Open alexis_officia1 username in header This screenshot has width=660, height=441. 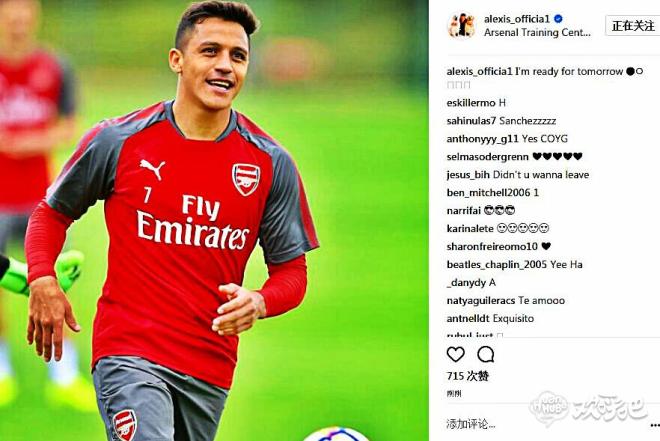517,19
